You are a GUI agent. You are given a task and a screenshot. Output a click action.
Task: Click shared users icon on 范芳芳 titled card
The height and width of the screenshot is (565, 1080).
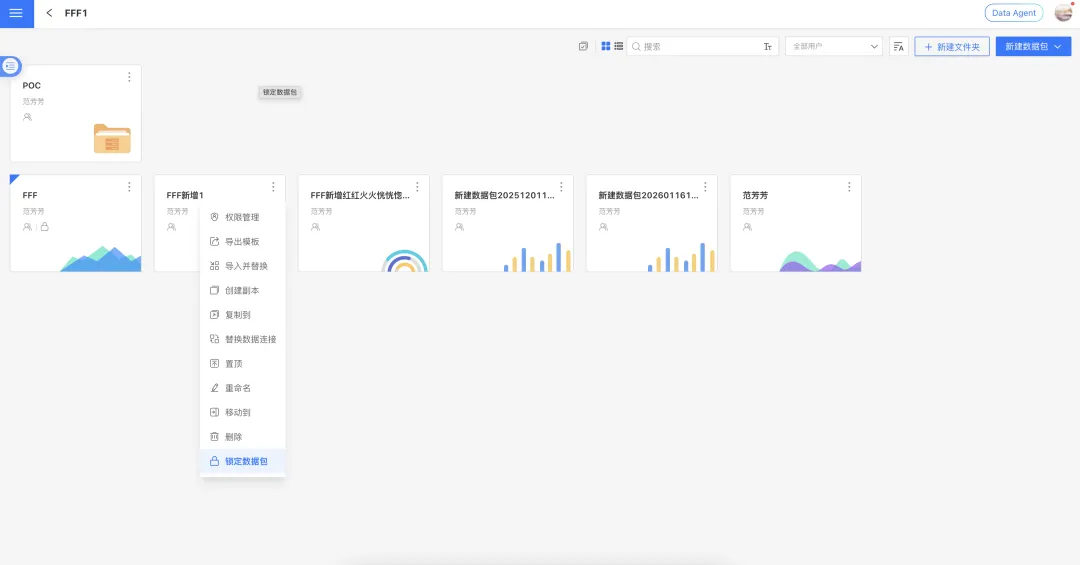[x=747, y=227]
